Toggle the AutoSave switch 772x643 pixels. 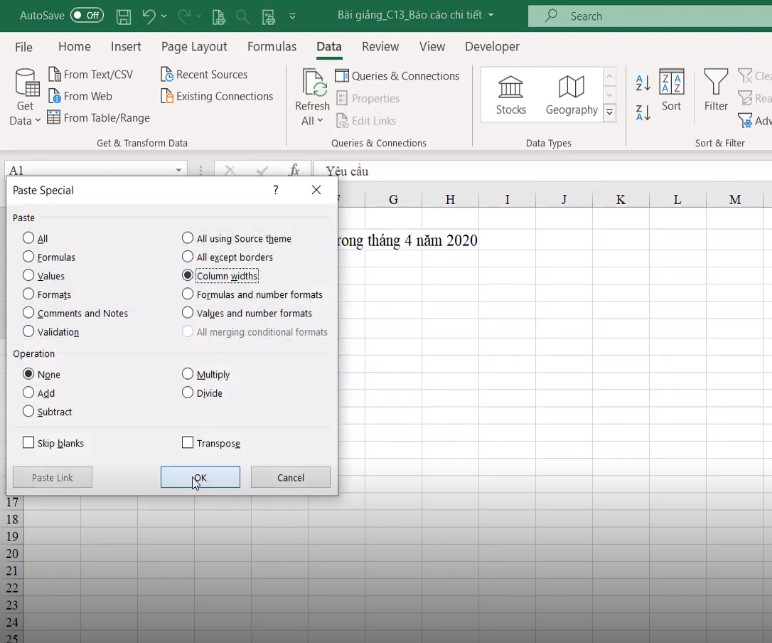pos(87,15)
